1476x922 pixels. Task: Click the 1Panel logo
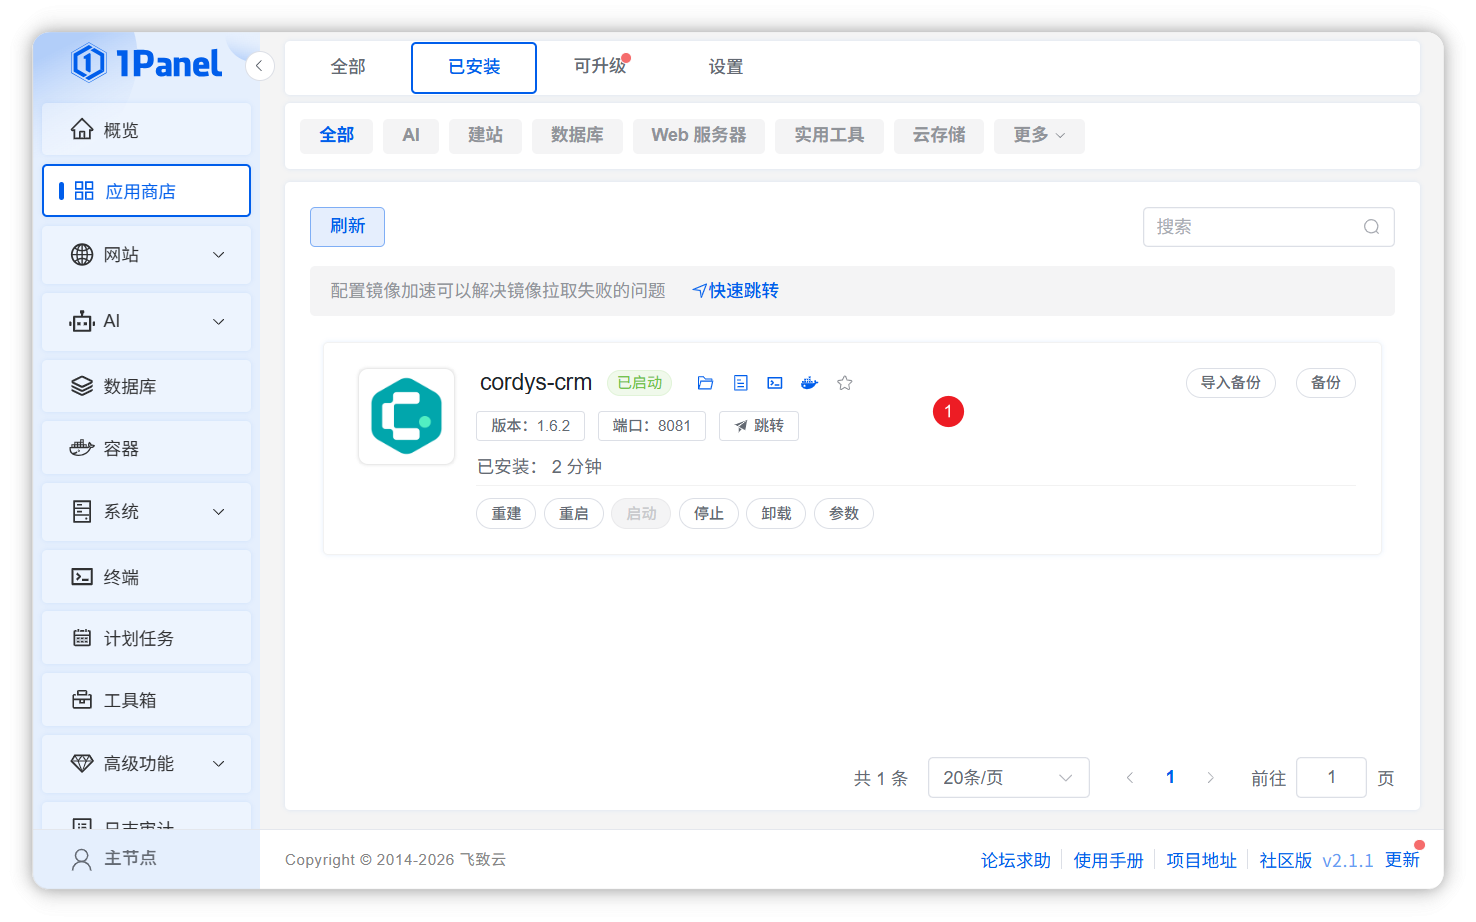click(147, 64)
